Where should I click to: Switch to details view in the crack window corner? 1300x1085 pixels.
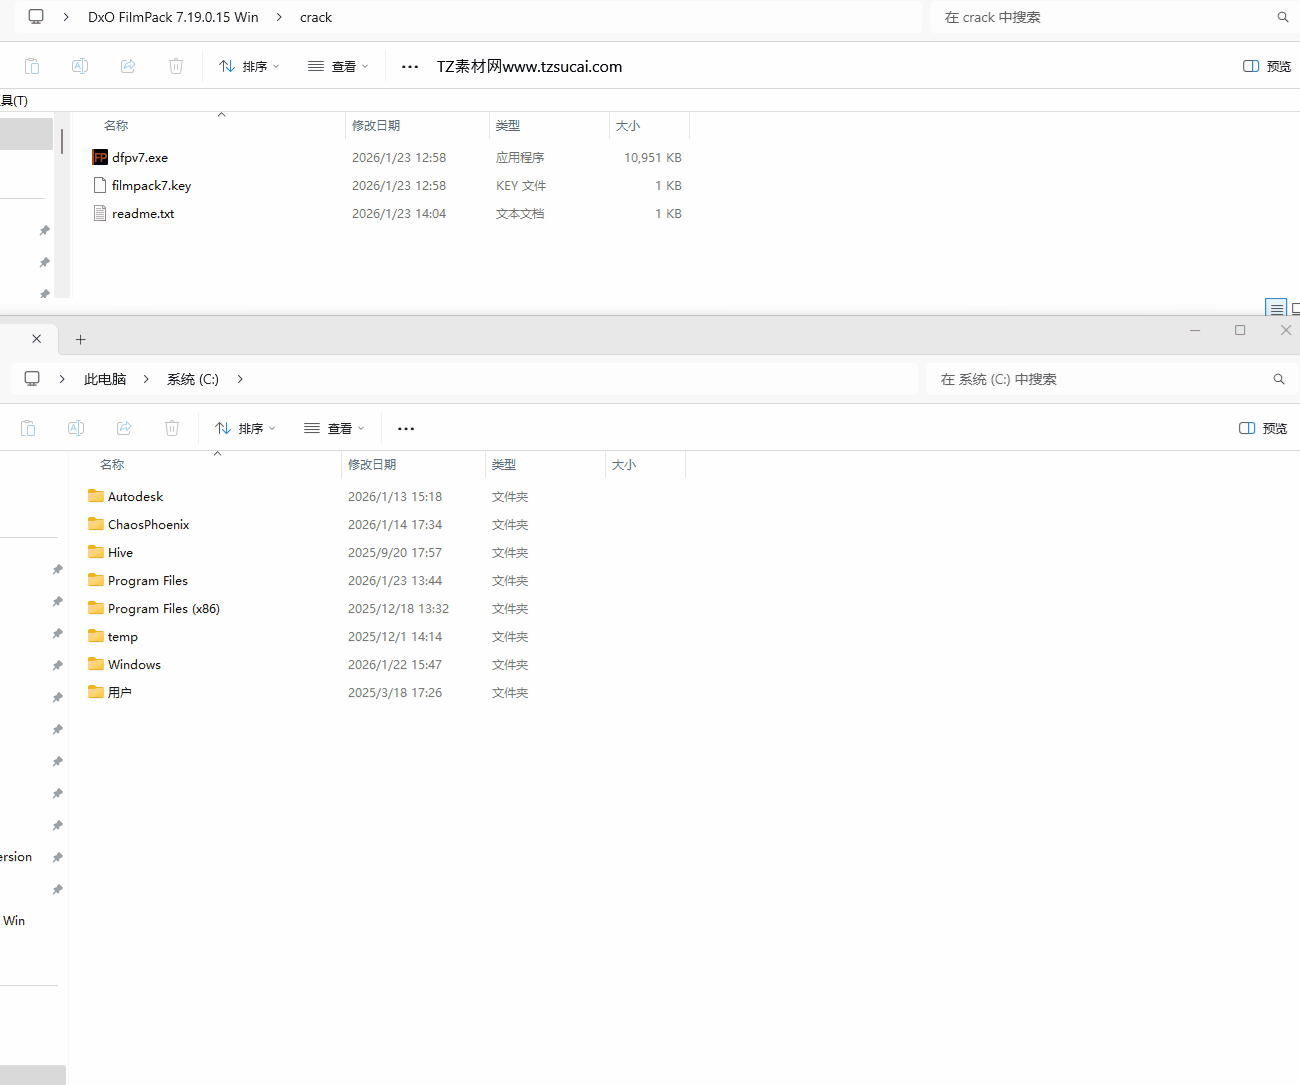click(x=1276, y=308)
